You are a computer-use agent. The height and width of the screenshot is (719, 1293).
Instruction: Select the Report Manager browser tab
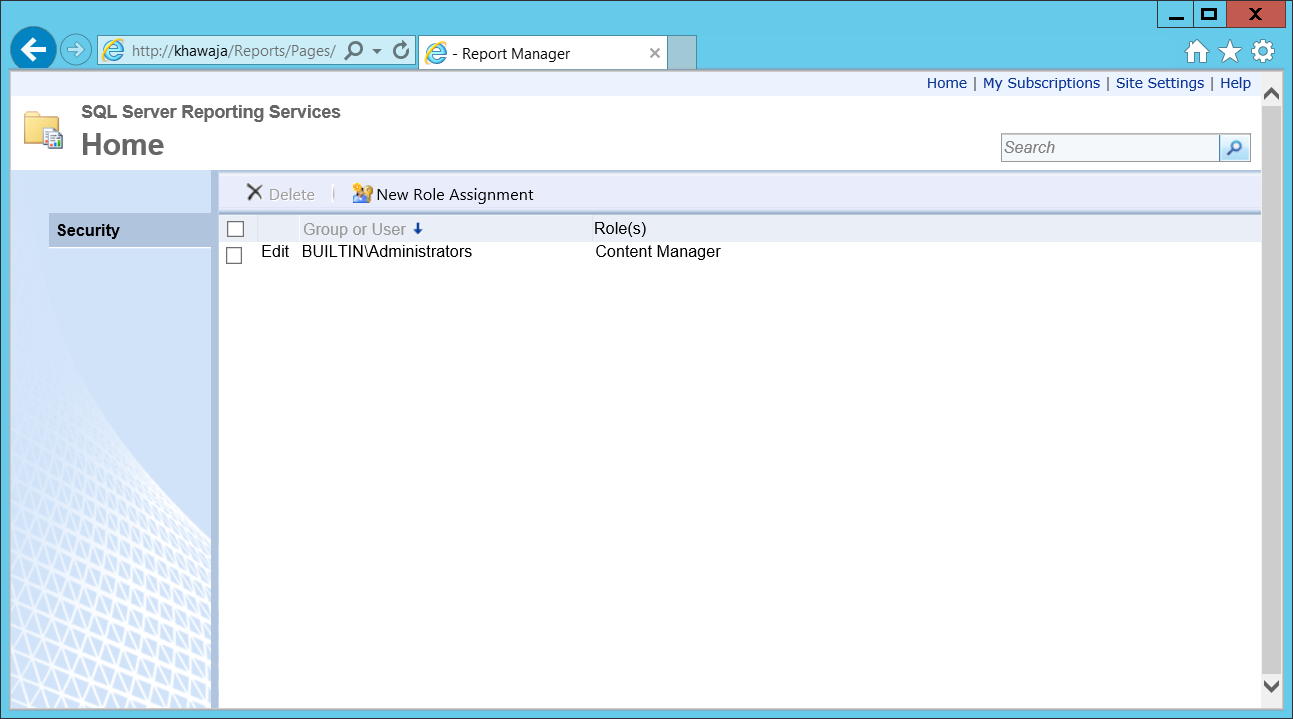pos(543,54)
